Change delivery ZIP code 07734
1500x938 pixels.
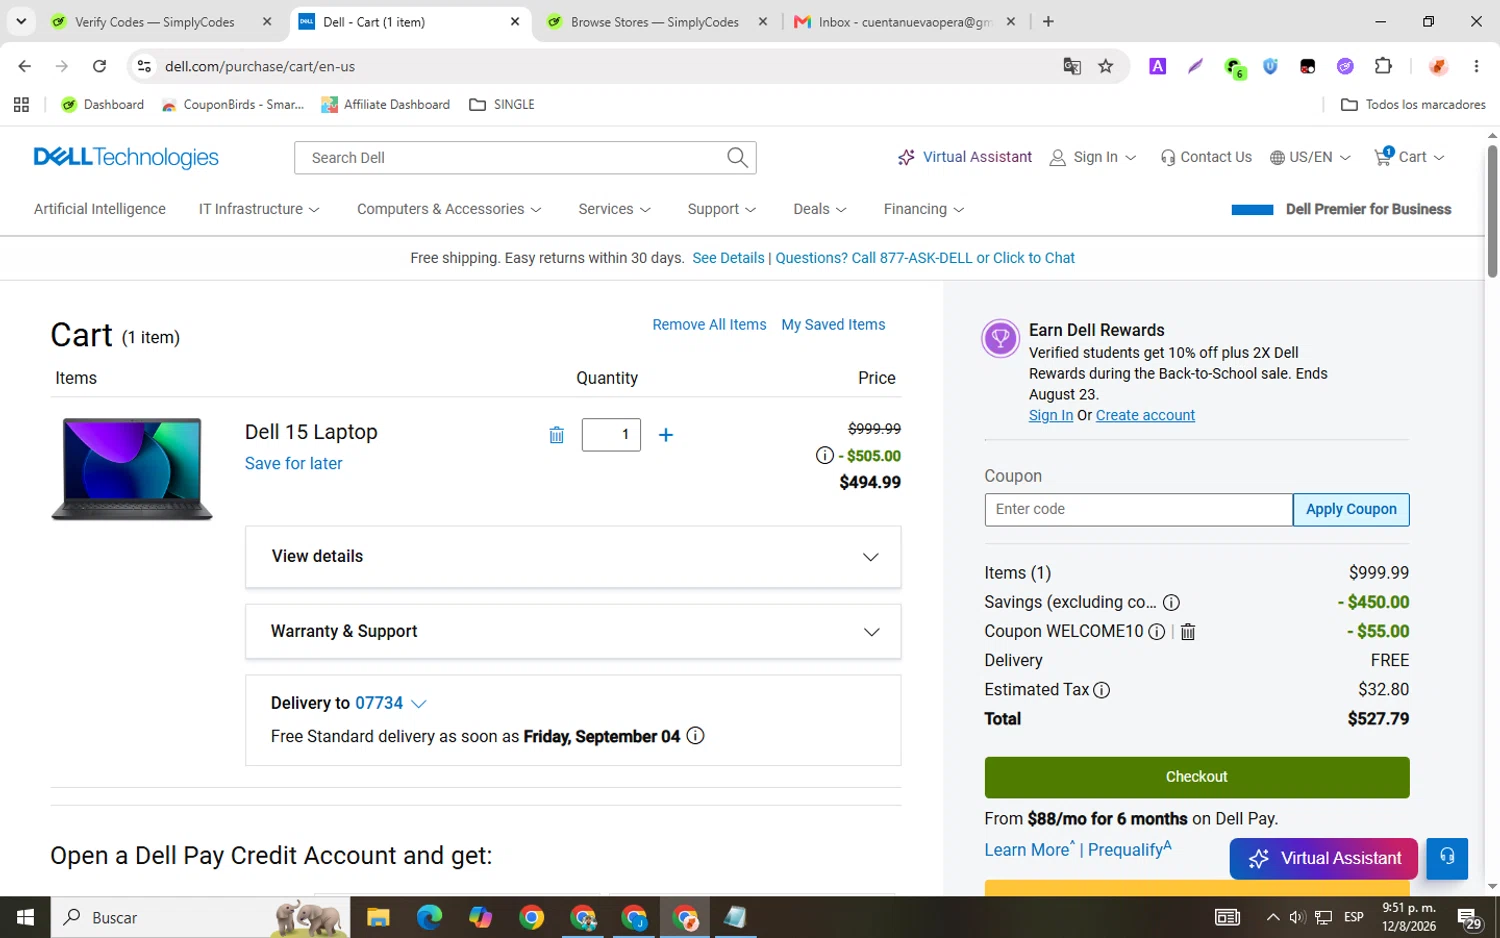coord(390,703)
